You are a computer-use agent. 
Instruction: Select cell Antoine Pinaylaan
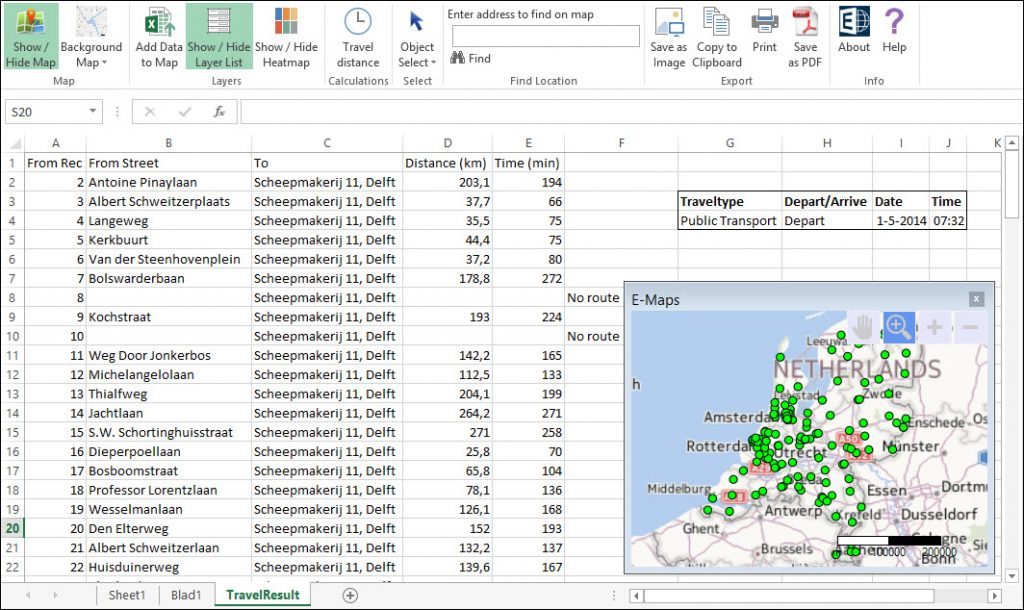point(168,182)
